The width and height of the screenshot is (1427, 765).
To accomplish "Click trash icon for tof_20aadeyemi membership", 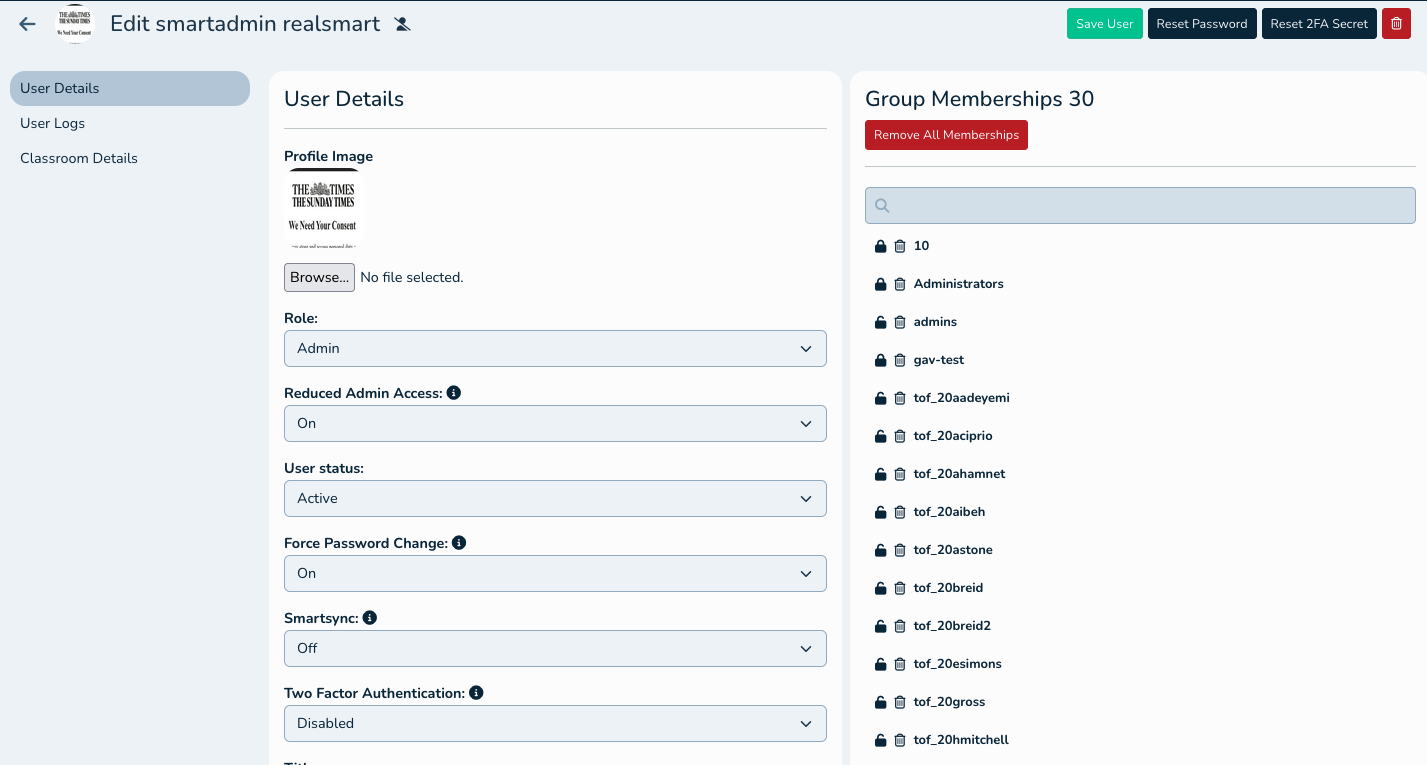I will pos(899,398).
